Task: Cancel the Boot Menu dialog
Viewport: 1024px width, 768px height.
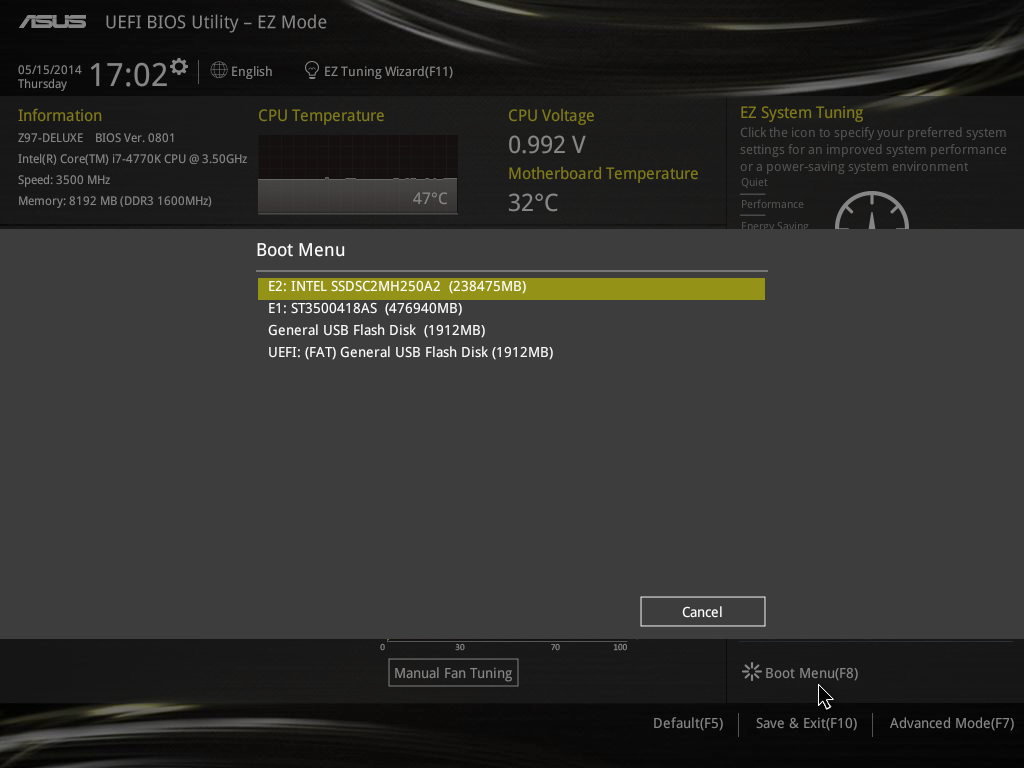Action: pos(703,611)
